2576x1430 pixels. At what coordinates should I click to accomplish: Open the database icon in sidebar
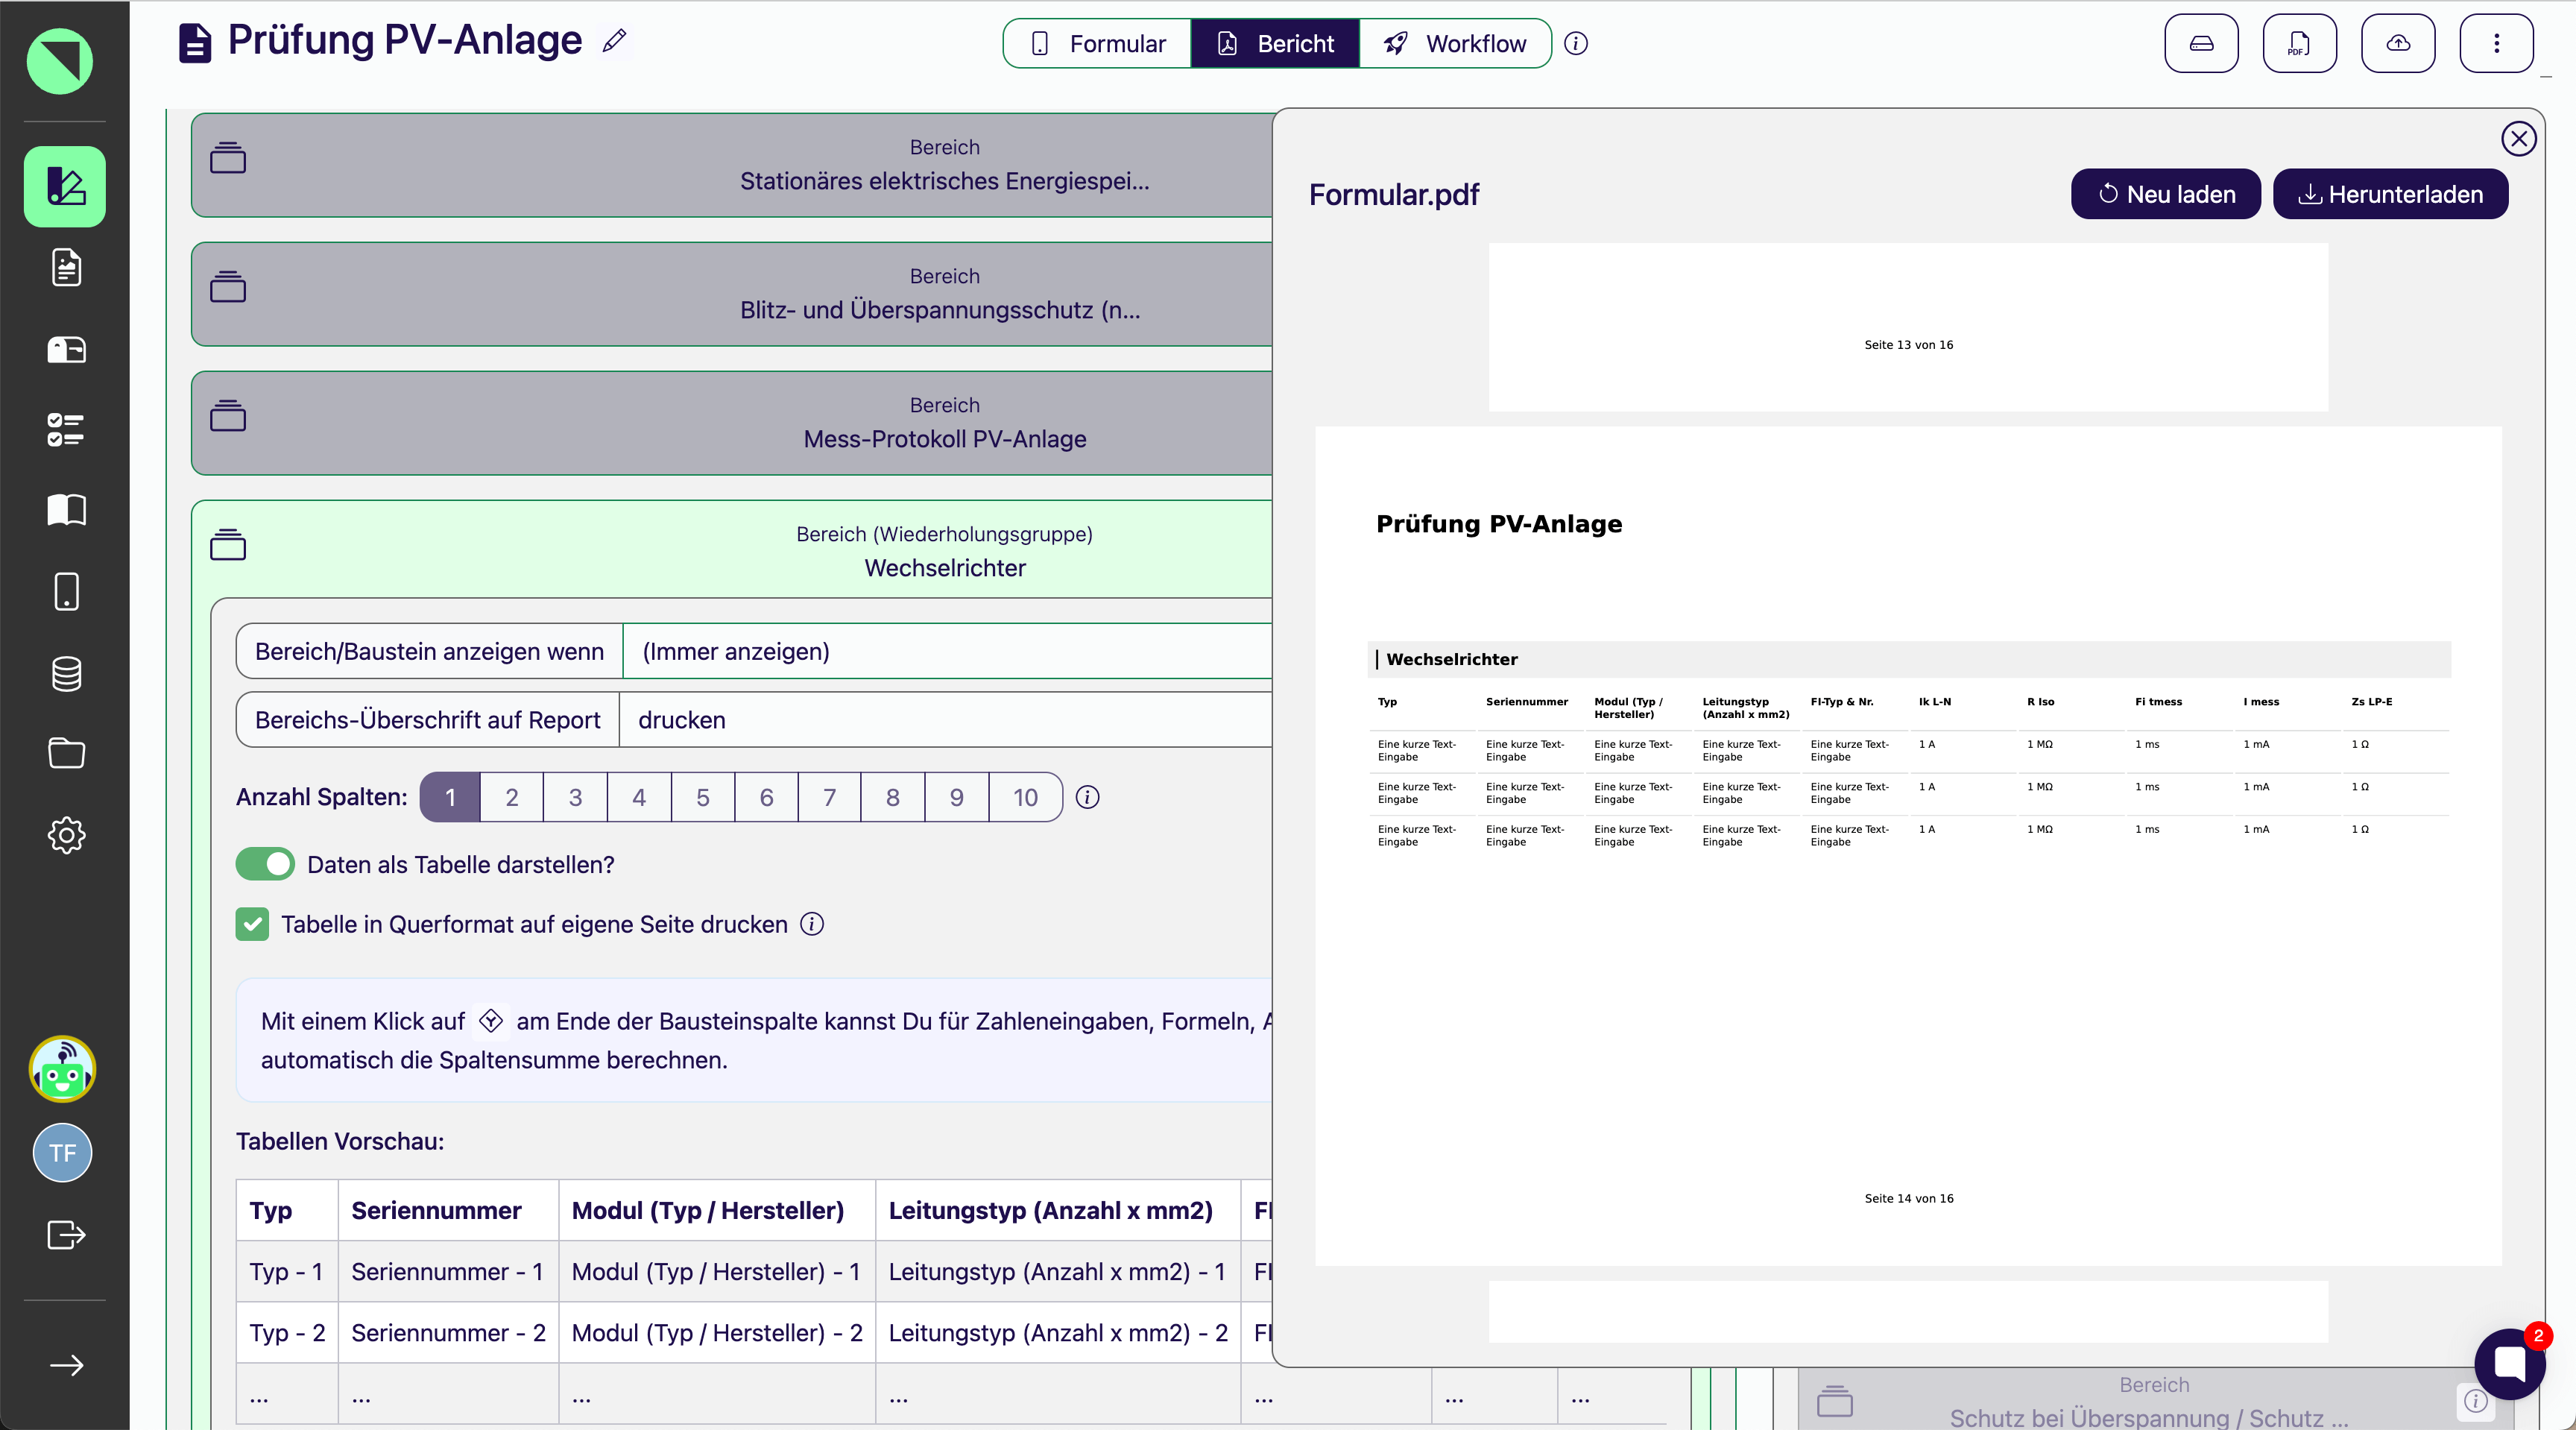tap(66, 674)
